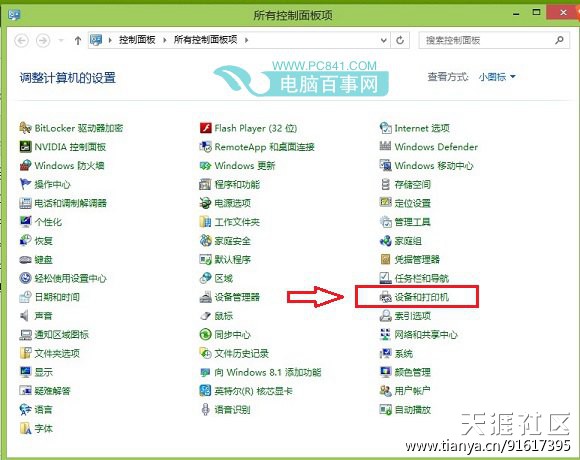The image size is (580, 460).
Task: Open the 默认程序 link
Action: (x=233, y=259)
